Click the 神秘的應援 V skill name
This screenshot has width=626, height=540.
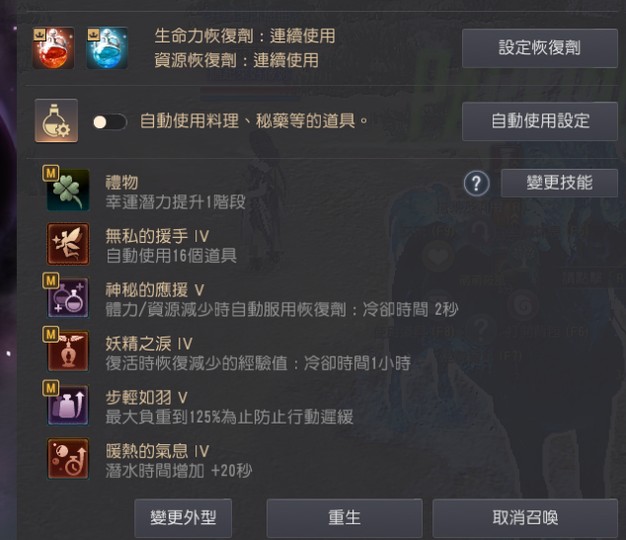tap(155, 290)
